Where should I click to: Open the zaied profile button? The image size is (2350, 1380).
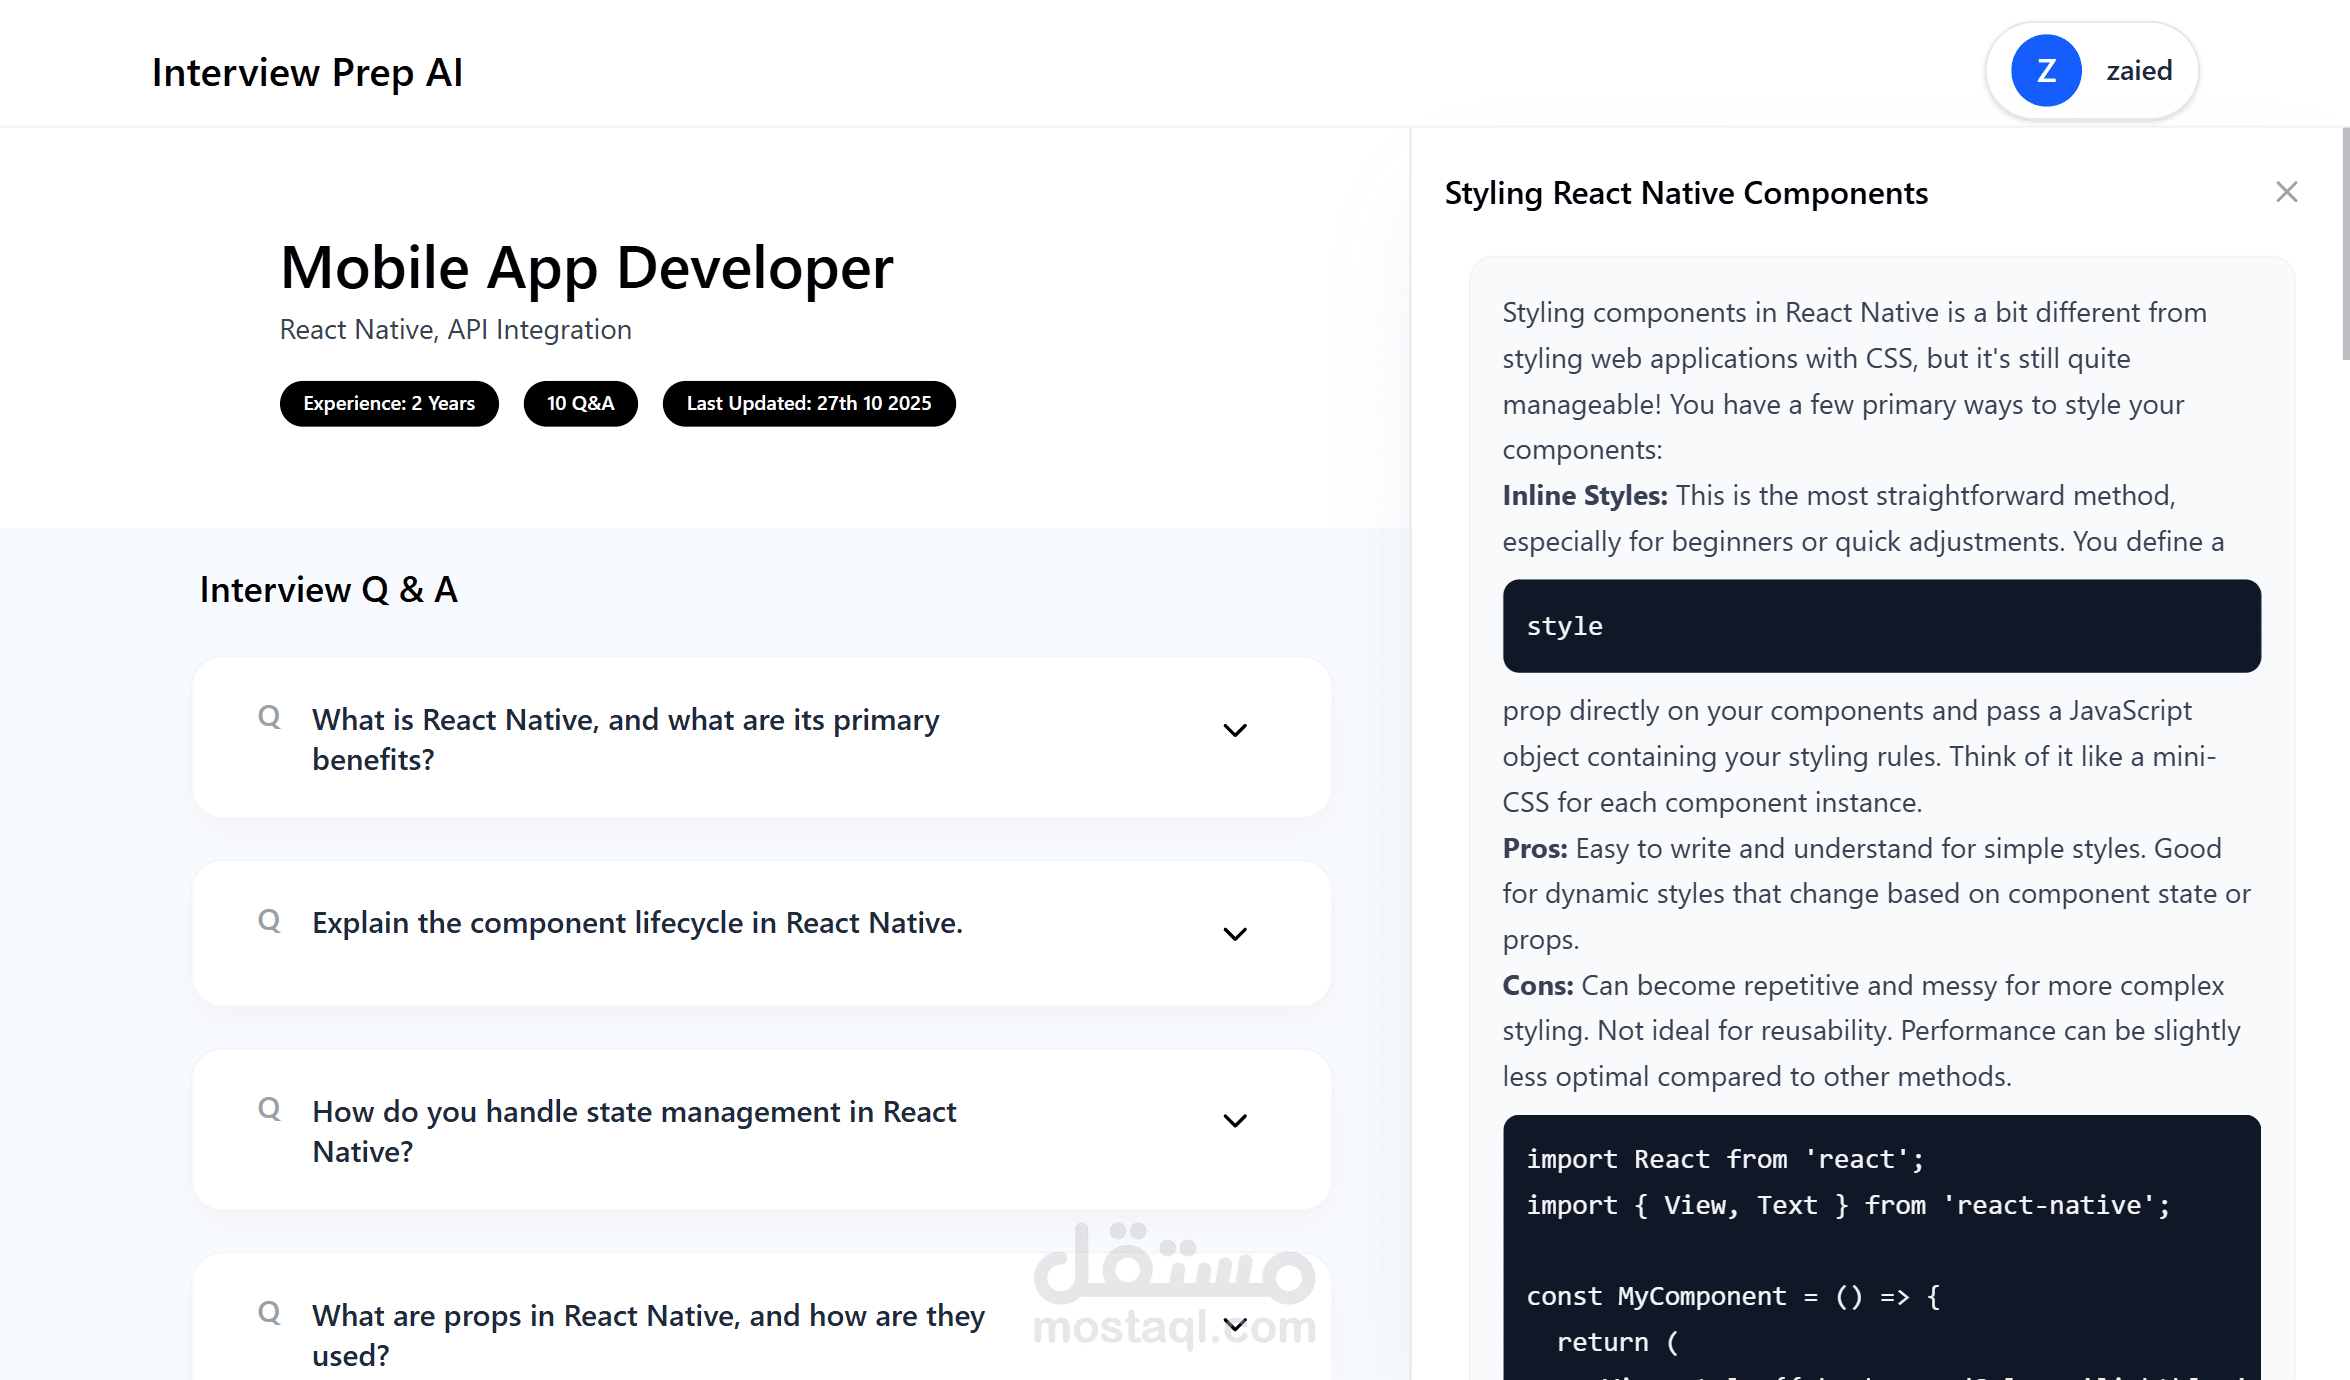coord(2138,71)
